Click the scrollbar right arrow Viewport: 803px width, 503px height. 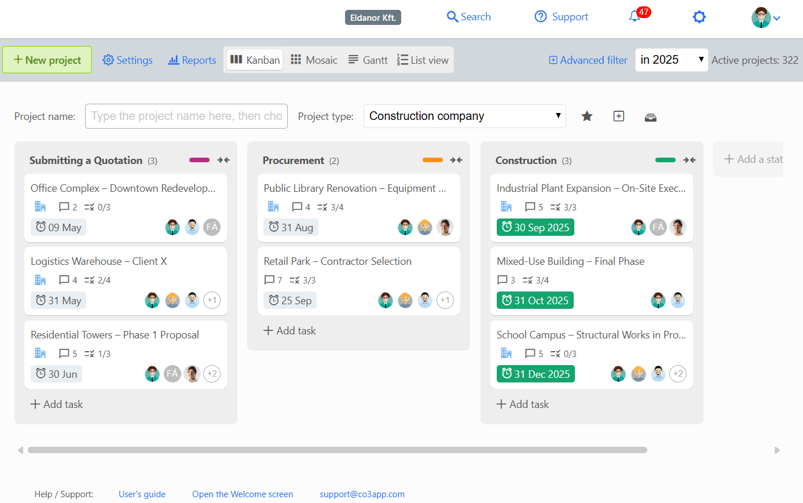tap(777, 450)
